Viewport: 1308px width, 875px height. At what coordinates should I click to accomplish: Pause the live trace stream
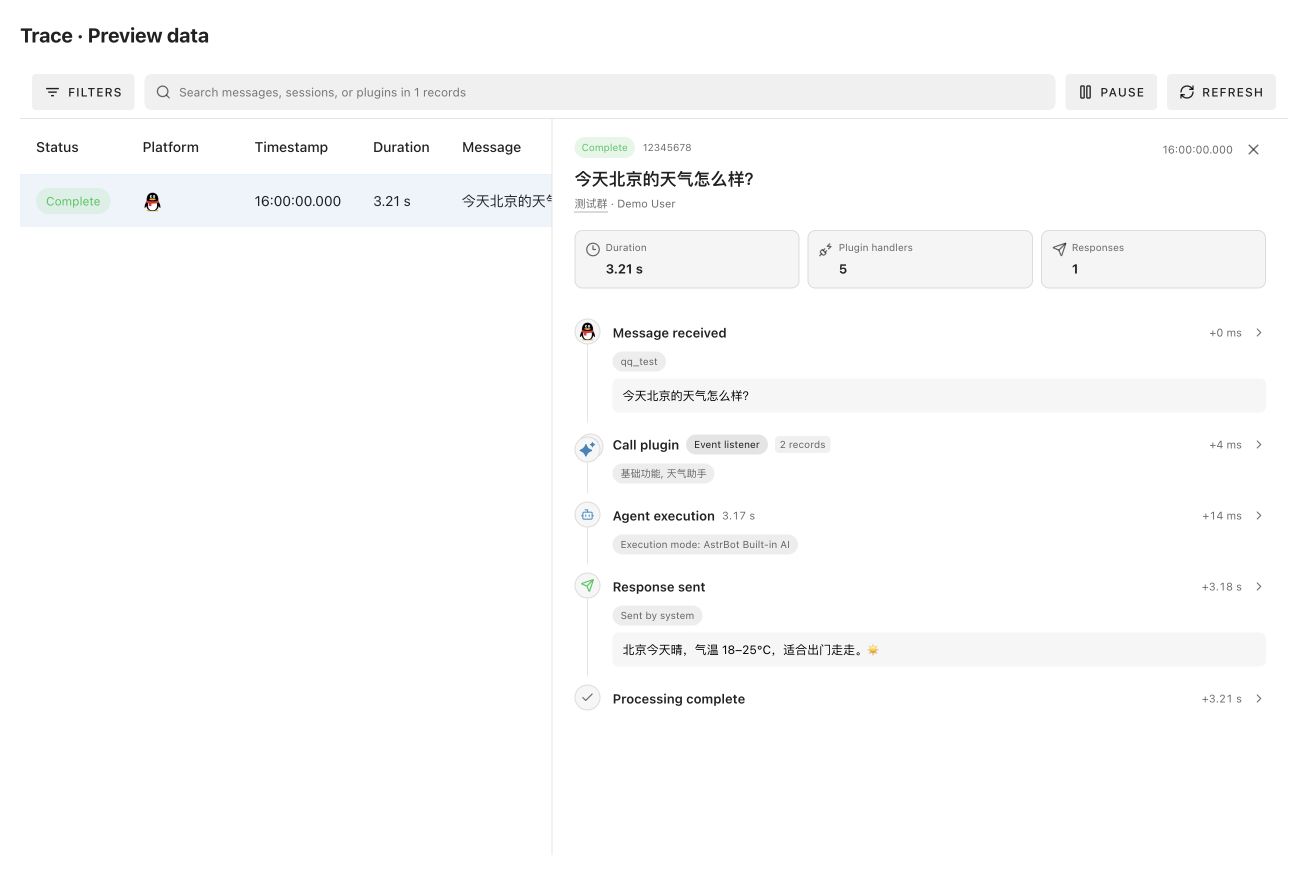tap(1111, 92)
